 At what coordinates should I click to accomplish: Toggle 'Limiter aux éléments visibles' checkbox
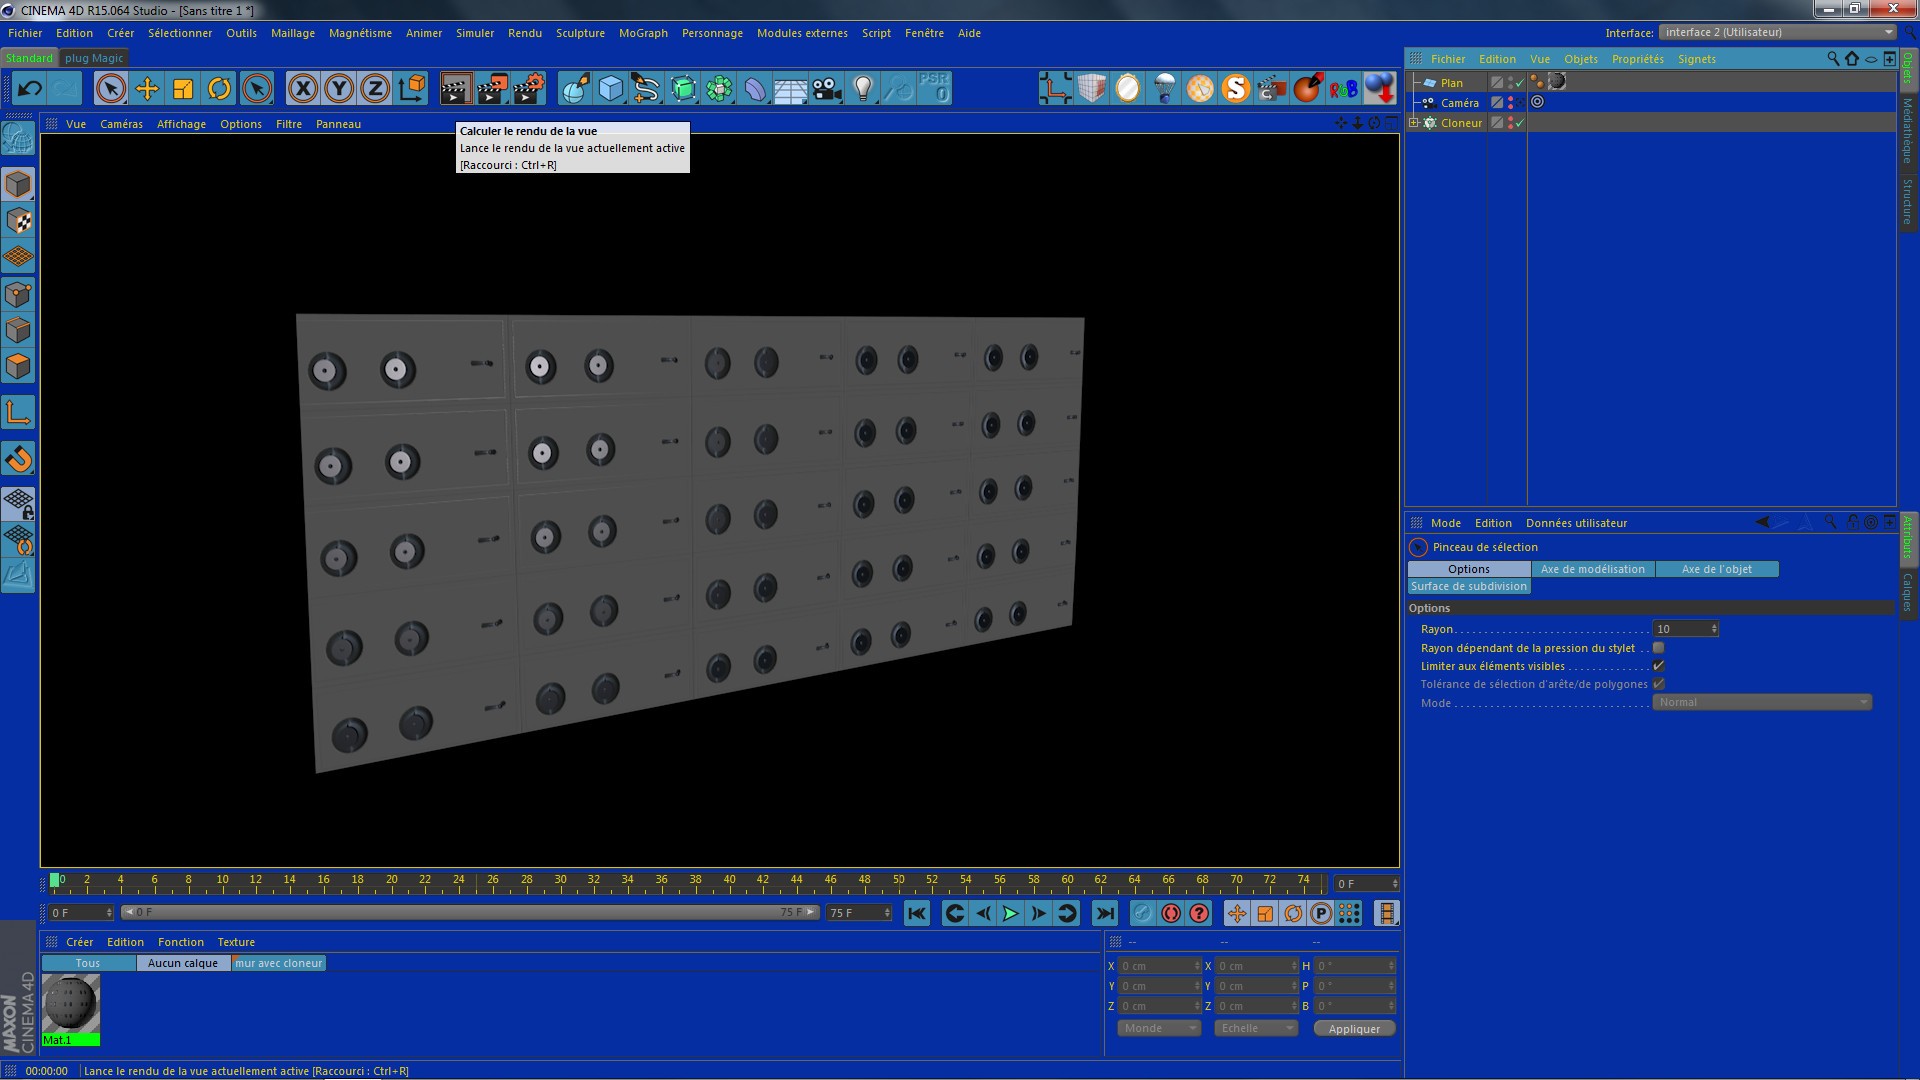pyautogui.click(x=1659, y=666)
